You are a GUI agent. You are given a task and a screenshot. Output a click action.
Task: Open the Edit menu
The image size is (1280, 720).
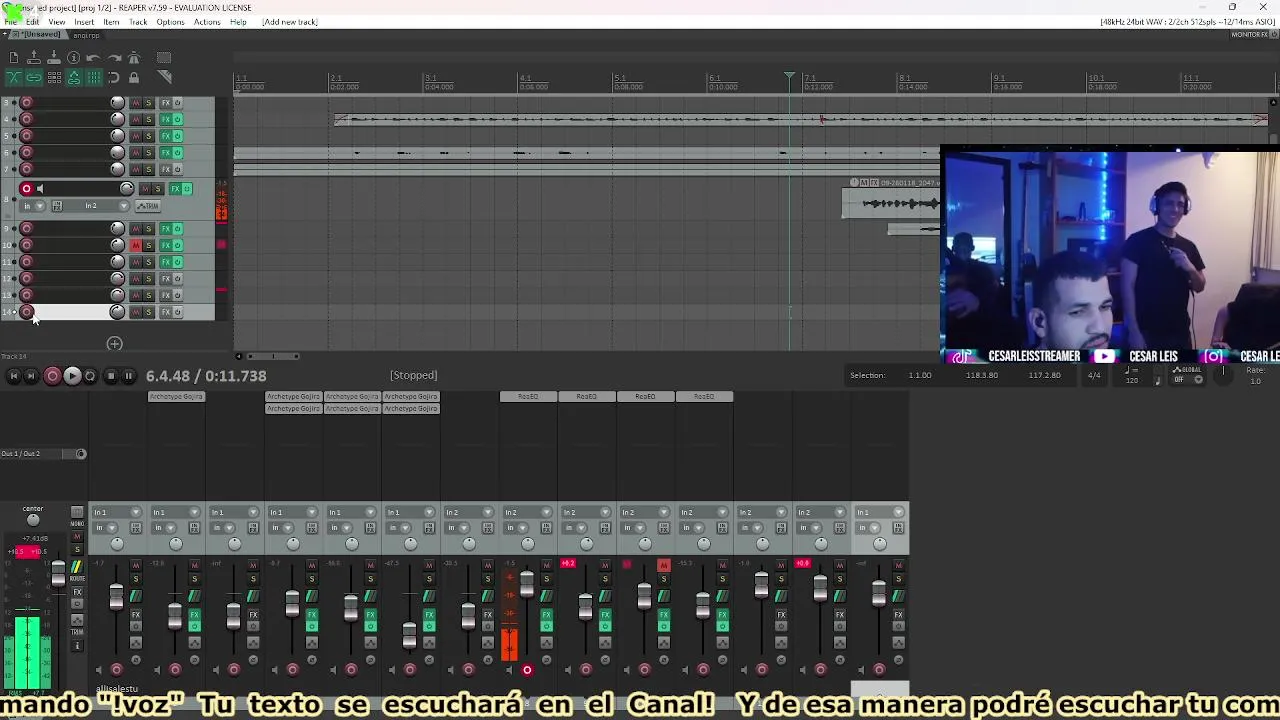click(32, 22)
